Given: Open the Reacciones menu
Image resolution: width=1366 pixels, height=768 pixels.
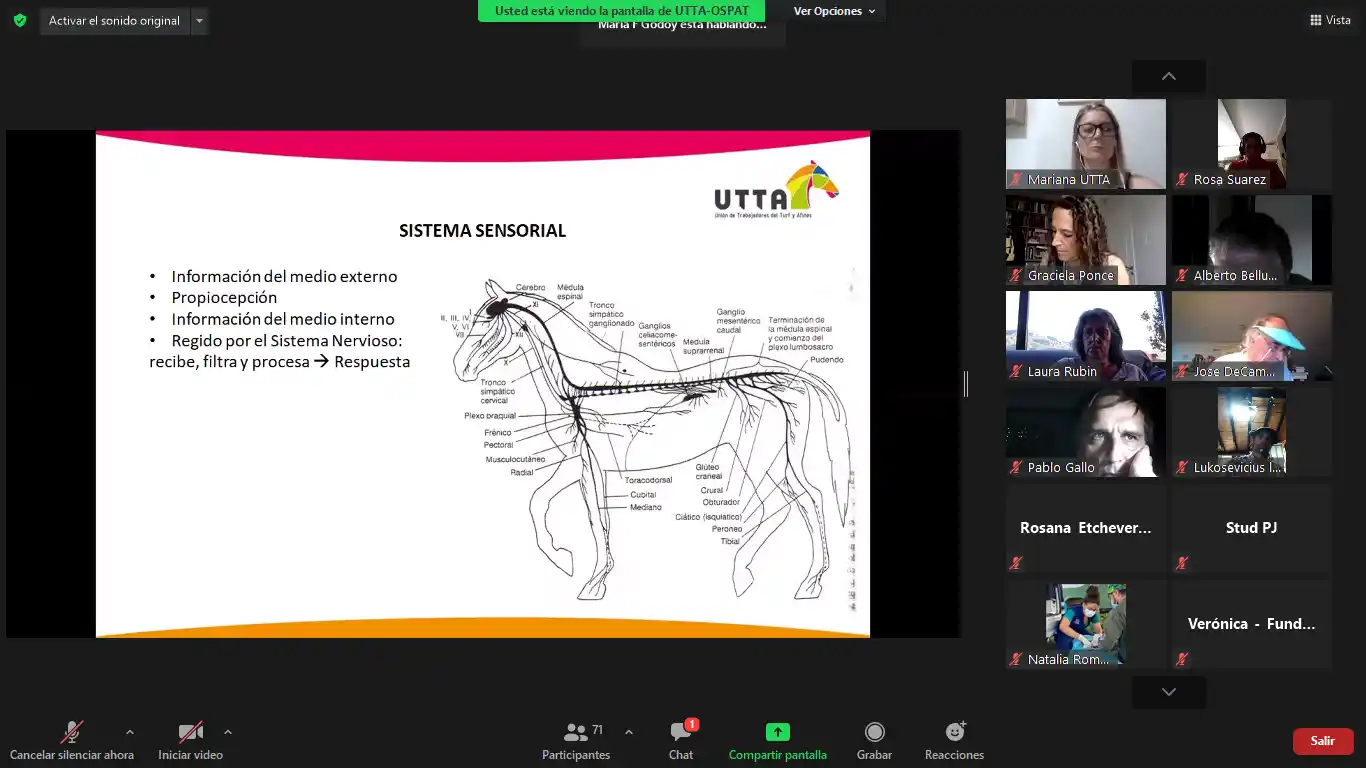Looking at the screenshot, I should point(954,741).
